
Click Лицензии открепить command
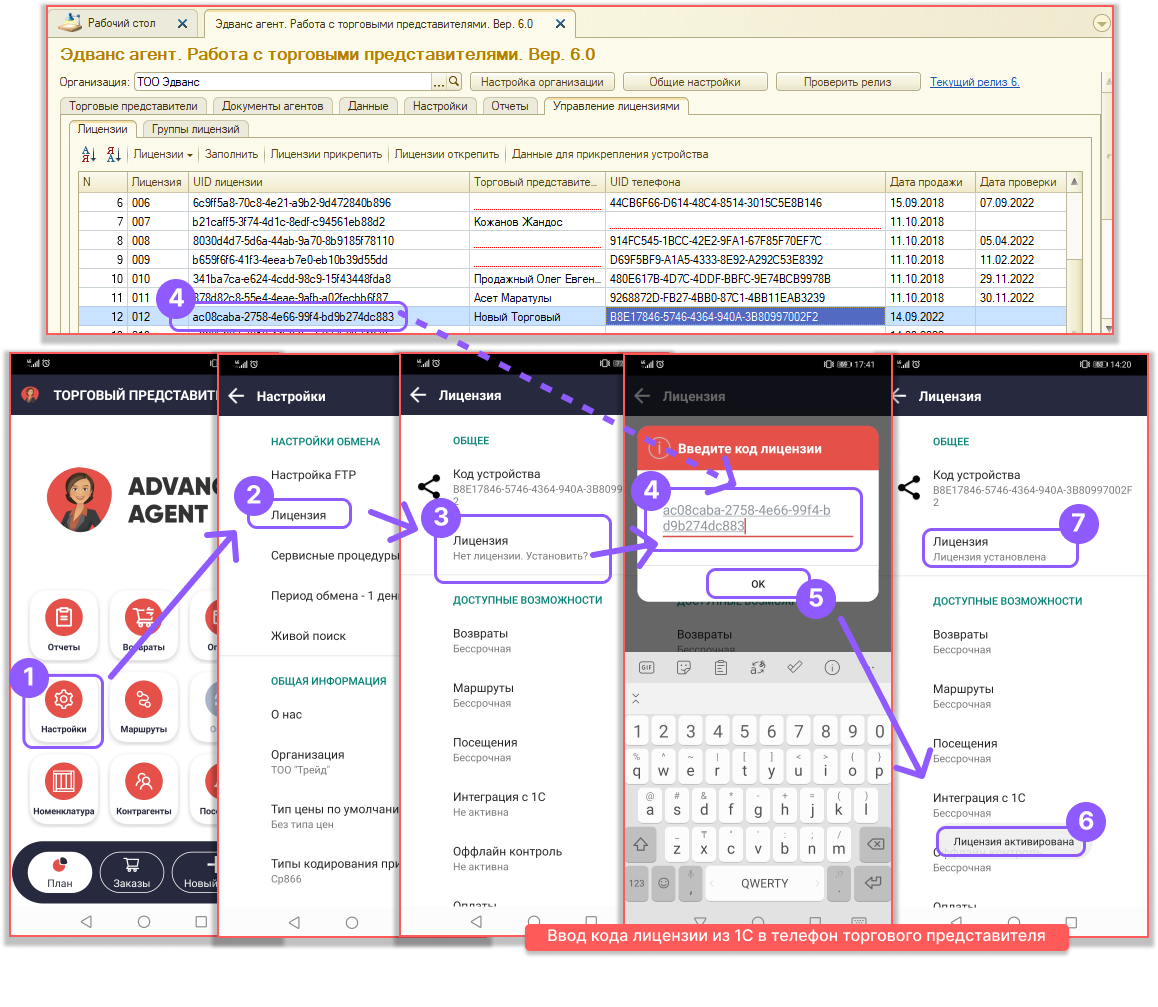tap(446, 154)
